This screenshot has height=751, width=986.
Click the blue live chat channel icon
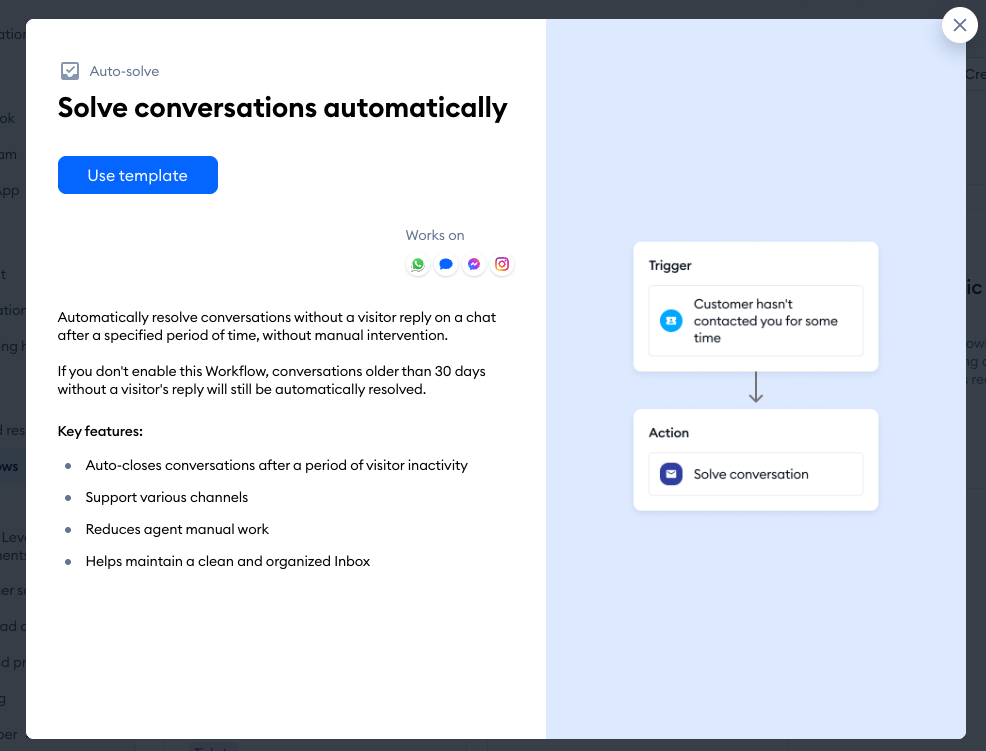(446, 264)
